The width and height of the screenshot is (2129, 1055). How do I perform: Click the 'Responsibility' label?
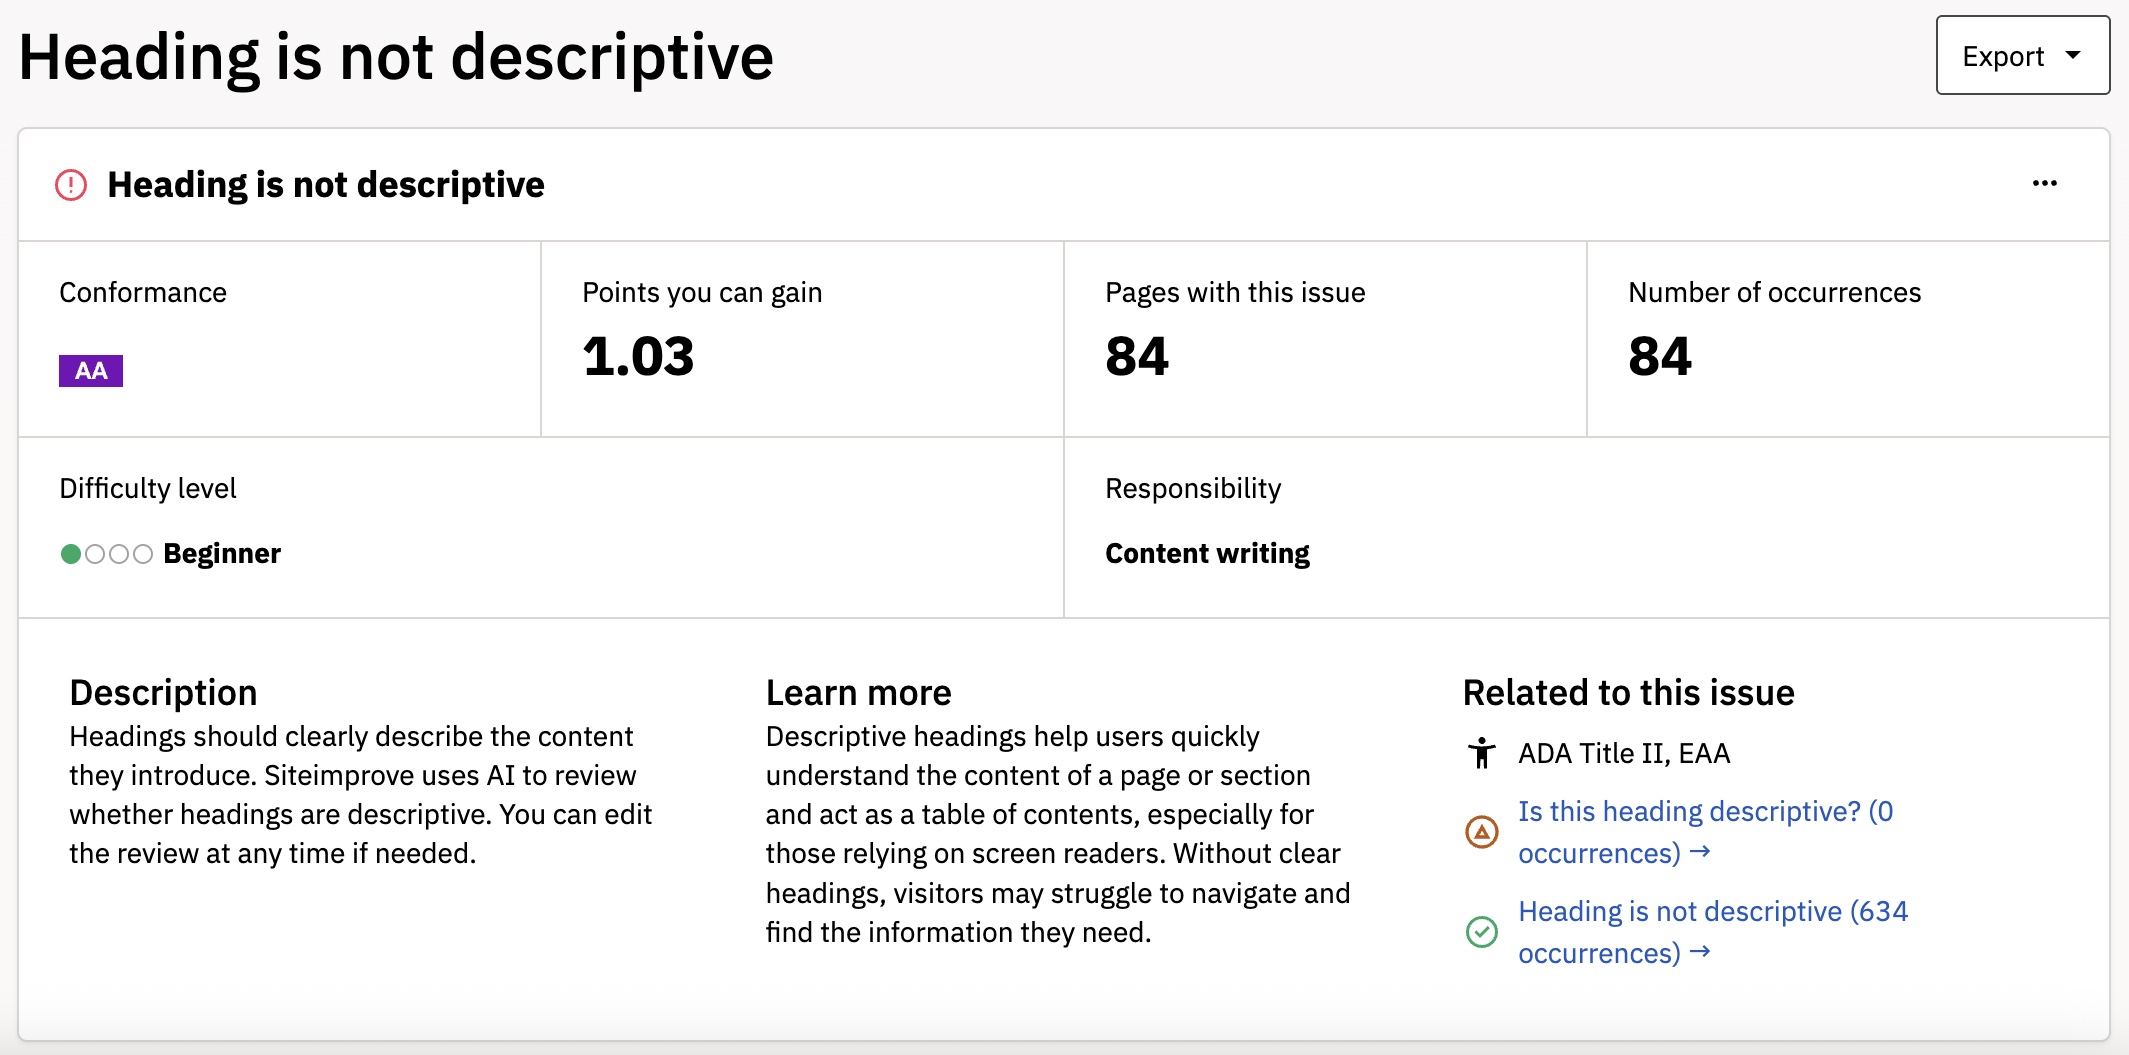(x=1193, y=489)
